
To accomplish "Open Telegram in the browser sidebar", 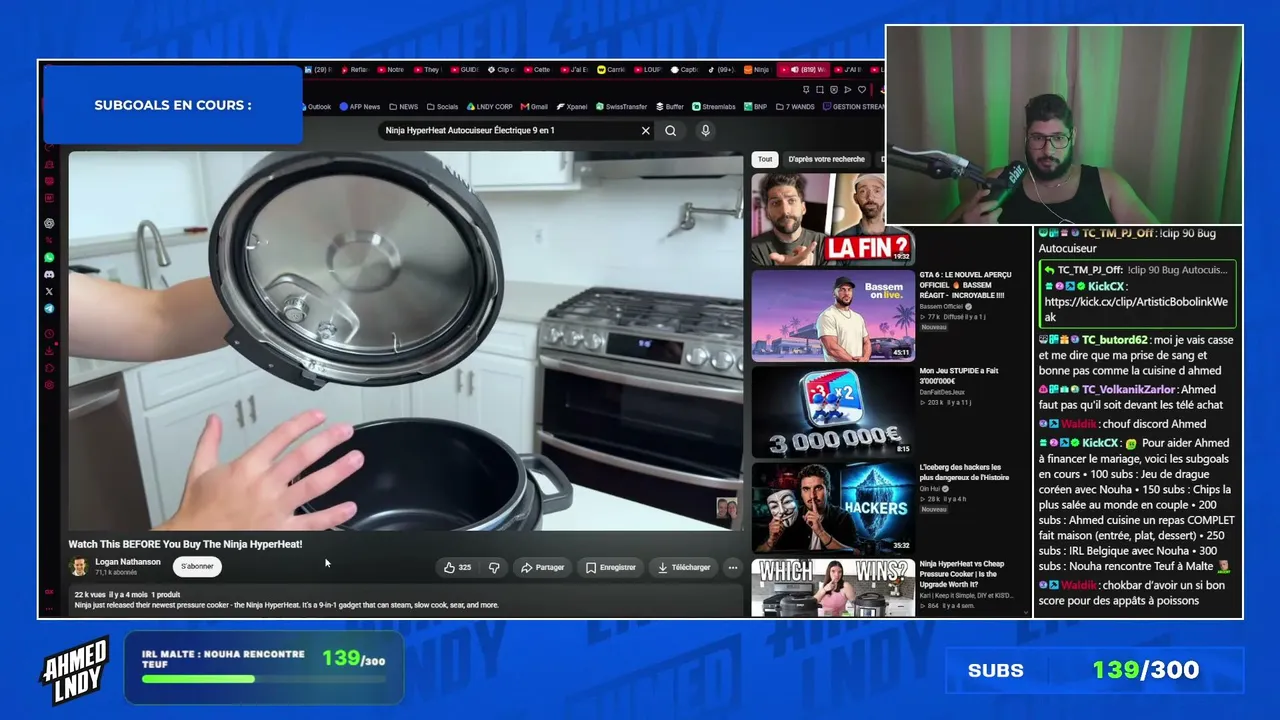I will point(49,309).
